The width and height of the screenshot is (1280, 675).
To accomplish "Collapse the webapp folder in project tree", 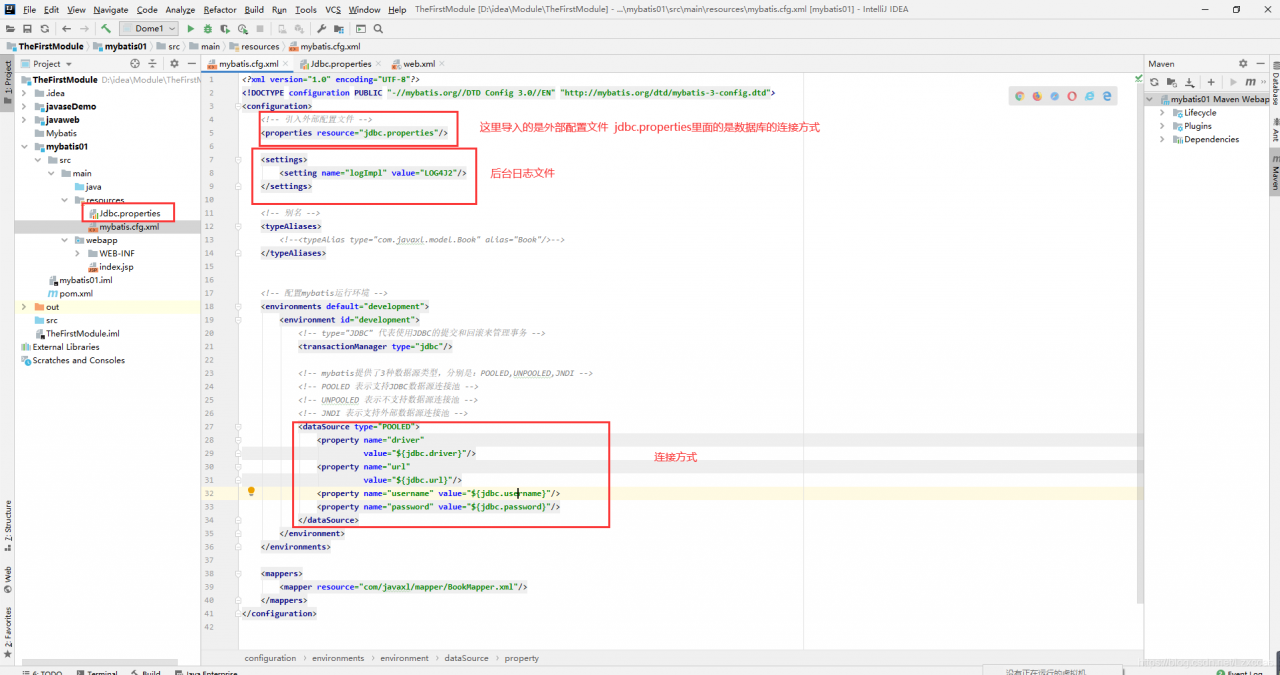I will (x=64, y=240).
